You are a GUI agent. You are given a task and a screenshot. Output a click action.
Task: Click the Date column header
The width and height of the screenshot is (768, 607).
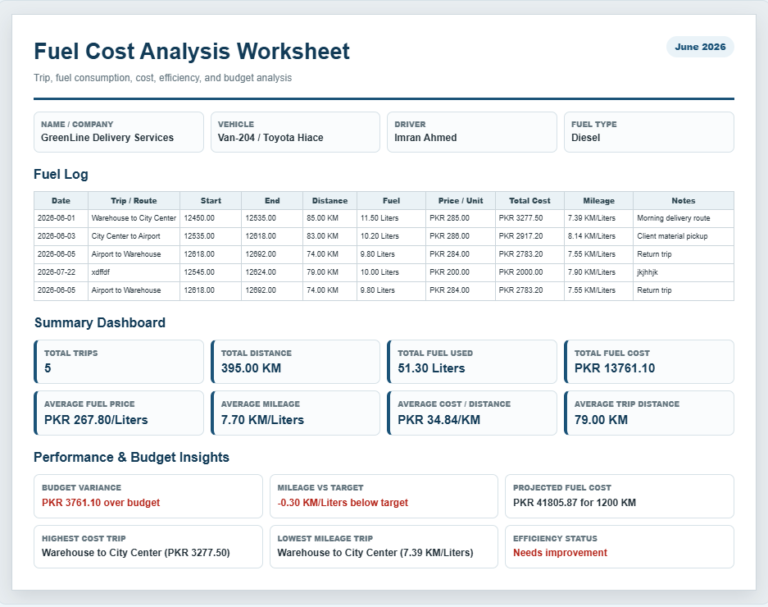(x=61, y=201)
